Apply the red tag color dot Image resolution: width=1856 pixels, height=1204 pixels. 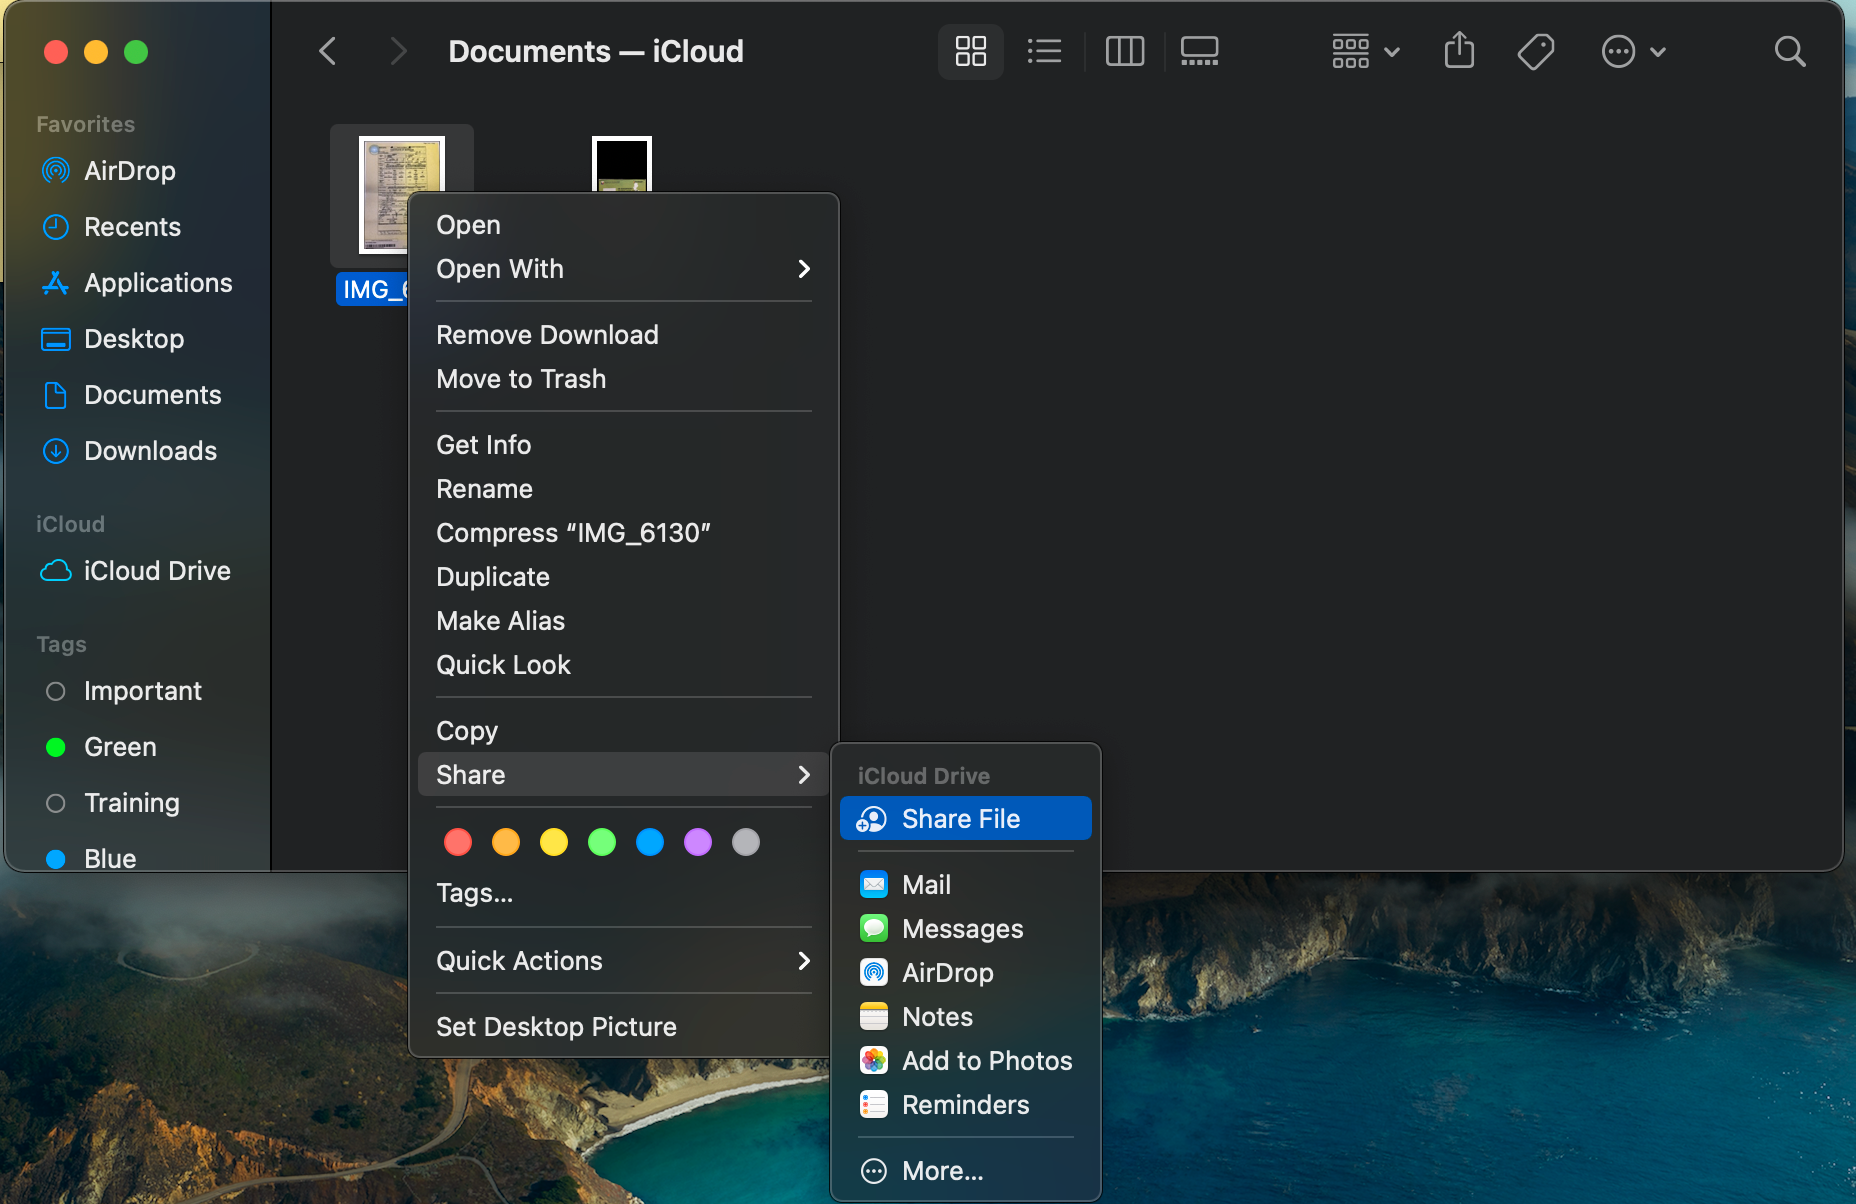[x=458, y=842]
